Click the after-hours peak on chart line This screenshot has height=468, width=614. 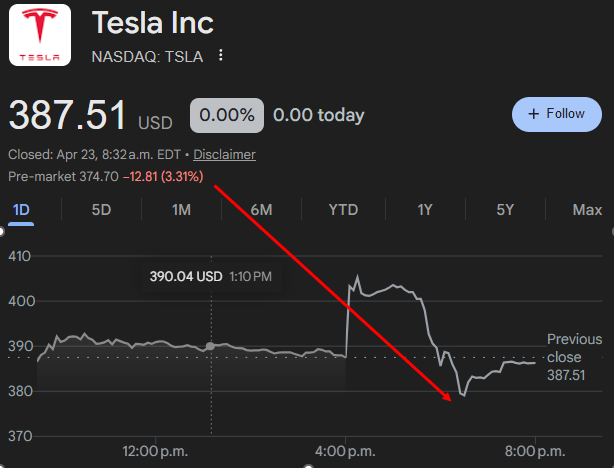[353, 278]
